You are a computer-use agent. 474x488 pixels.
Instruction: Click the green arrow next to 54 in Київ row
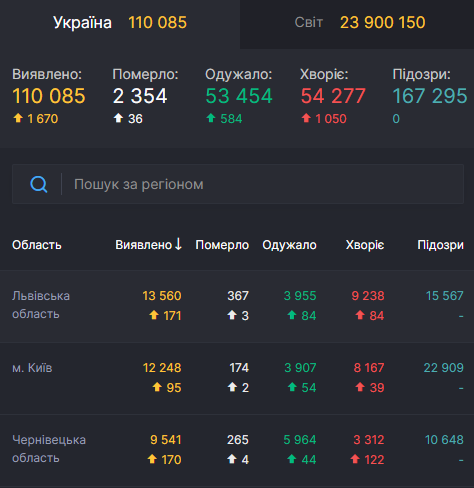click(292, 387)
